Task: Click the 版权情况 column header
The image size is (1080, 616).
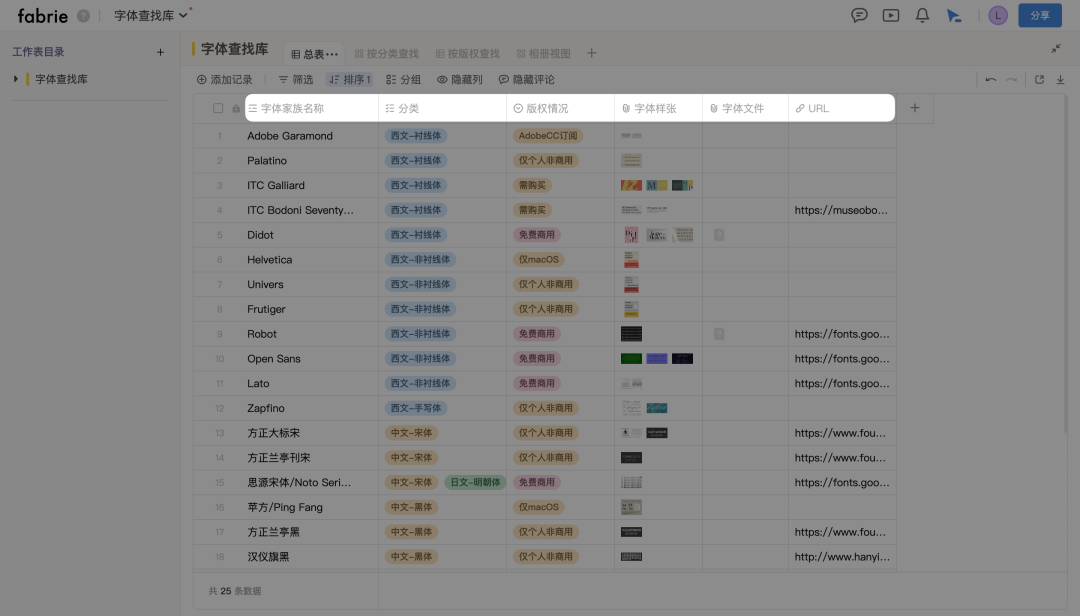Action: tap(560, 108)
